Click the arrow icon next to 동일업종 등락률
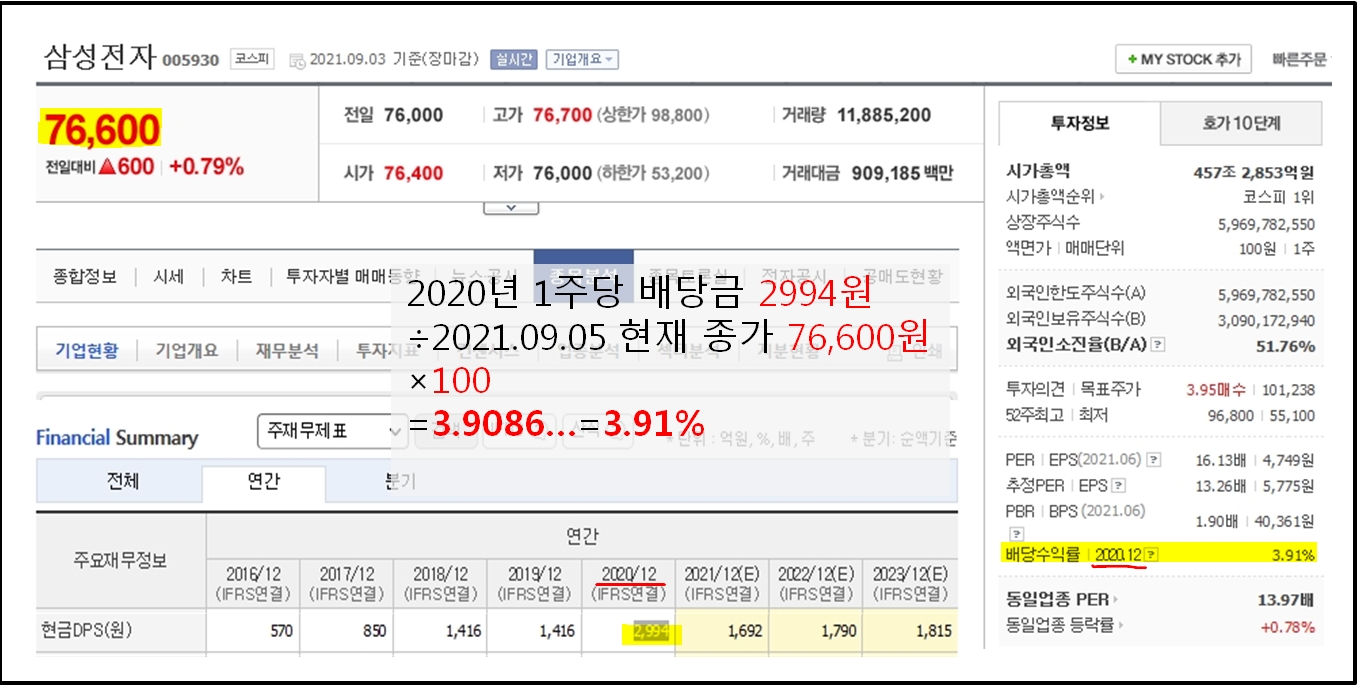The image size is (1359, 686). (x=1122, y=626)
